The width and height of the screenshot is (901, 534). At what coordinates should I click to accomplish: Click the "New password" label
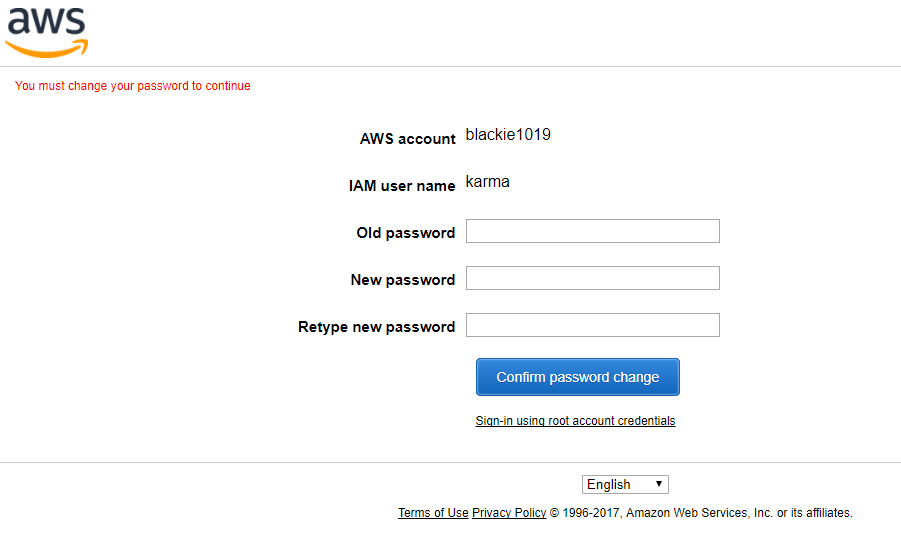coord(402,280)
